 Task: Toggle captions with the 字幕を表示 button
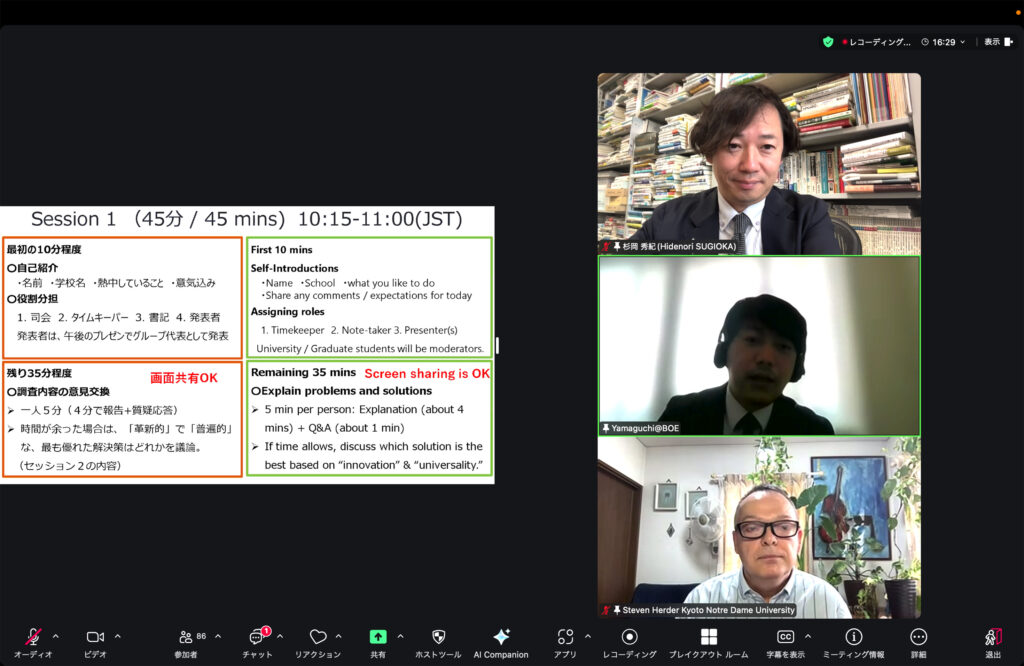pyautogui.click(x=786, y=637)
